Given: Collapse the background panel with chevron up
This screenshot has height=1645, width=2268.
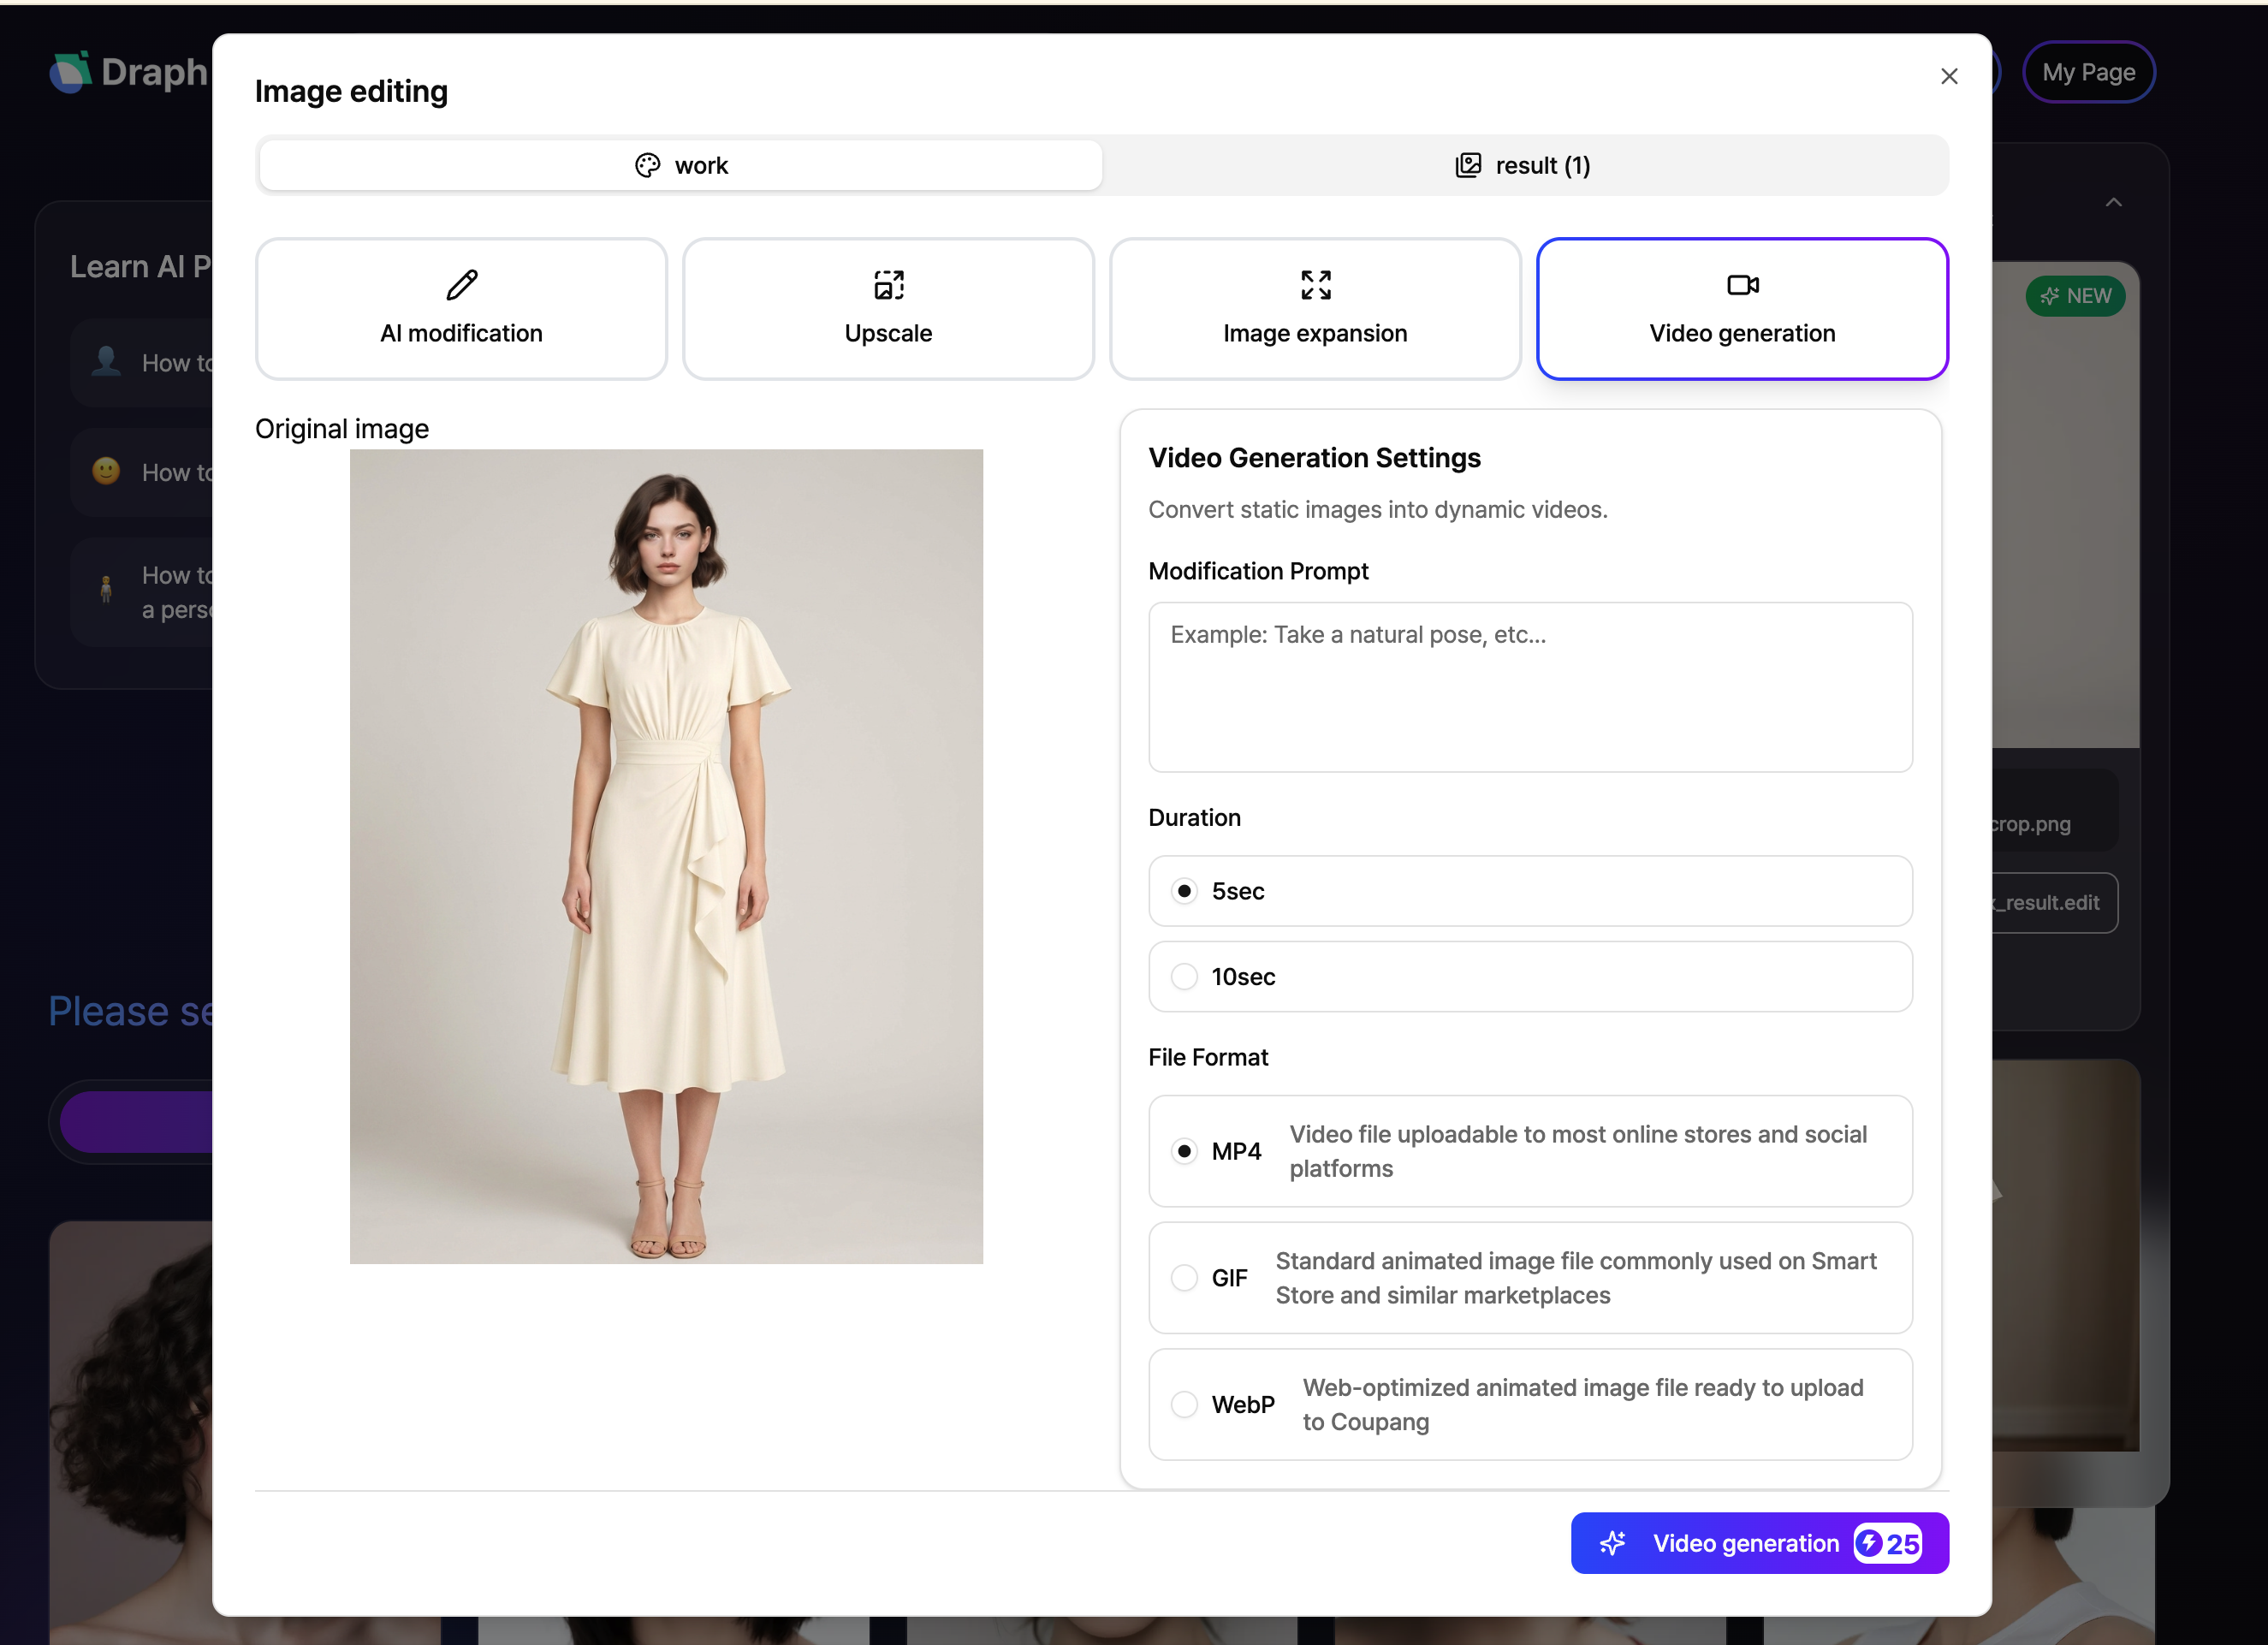Looking at the screenshot, I should [x=2113, y=202].
